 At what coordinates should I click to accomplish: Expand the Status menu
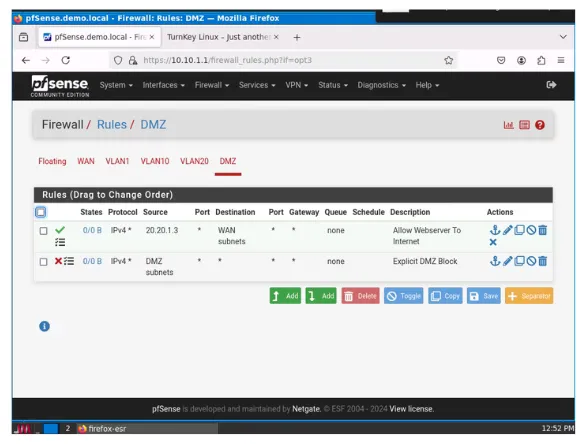pyautogui.click(x=333, y=85)
